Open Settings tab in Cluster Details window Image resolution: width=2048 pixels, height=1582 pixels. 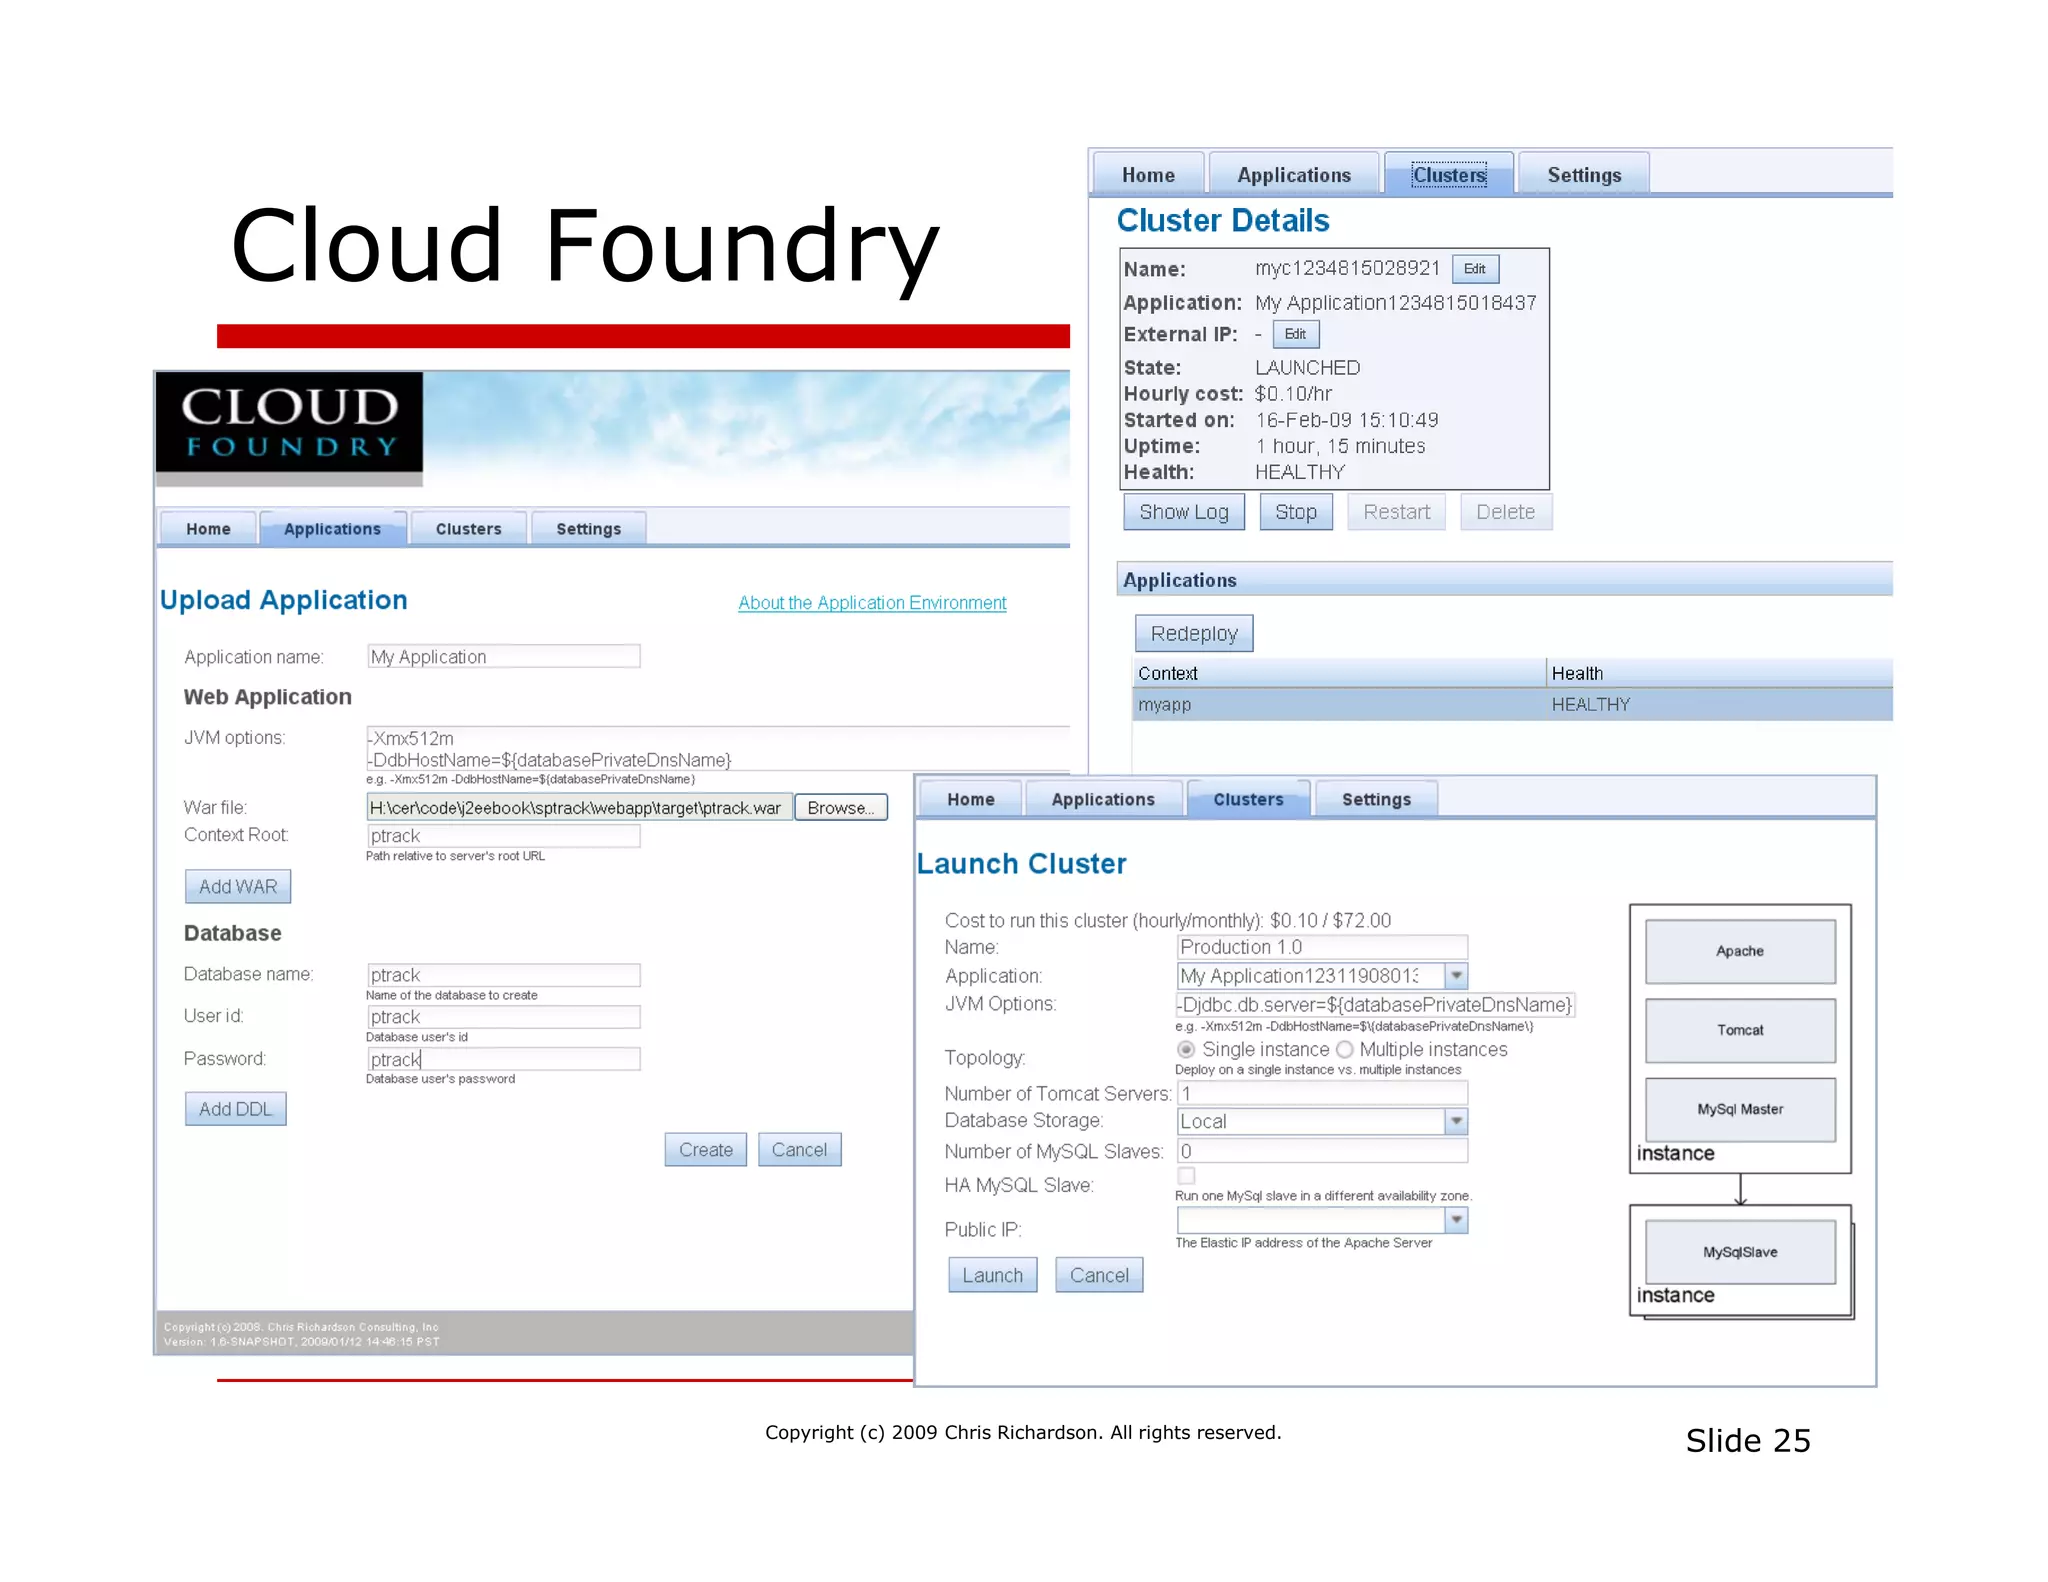click(1584, 174)
